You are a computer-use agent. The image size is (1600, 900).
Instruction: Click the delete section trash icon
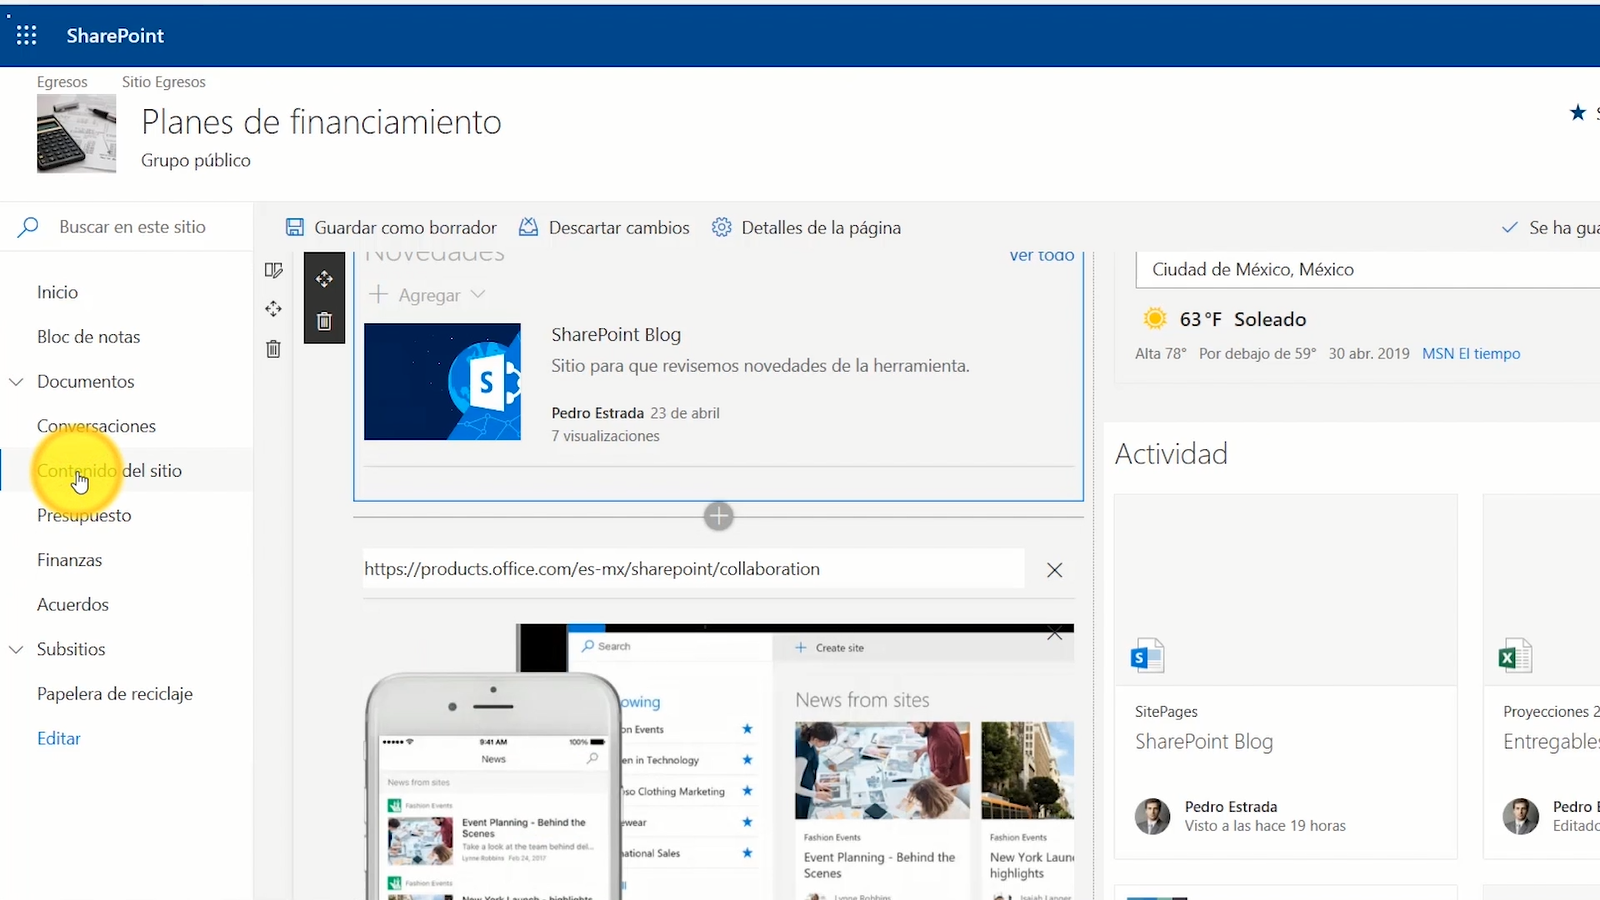273,349
